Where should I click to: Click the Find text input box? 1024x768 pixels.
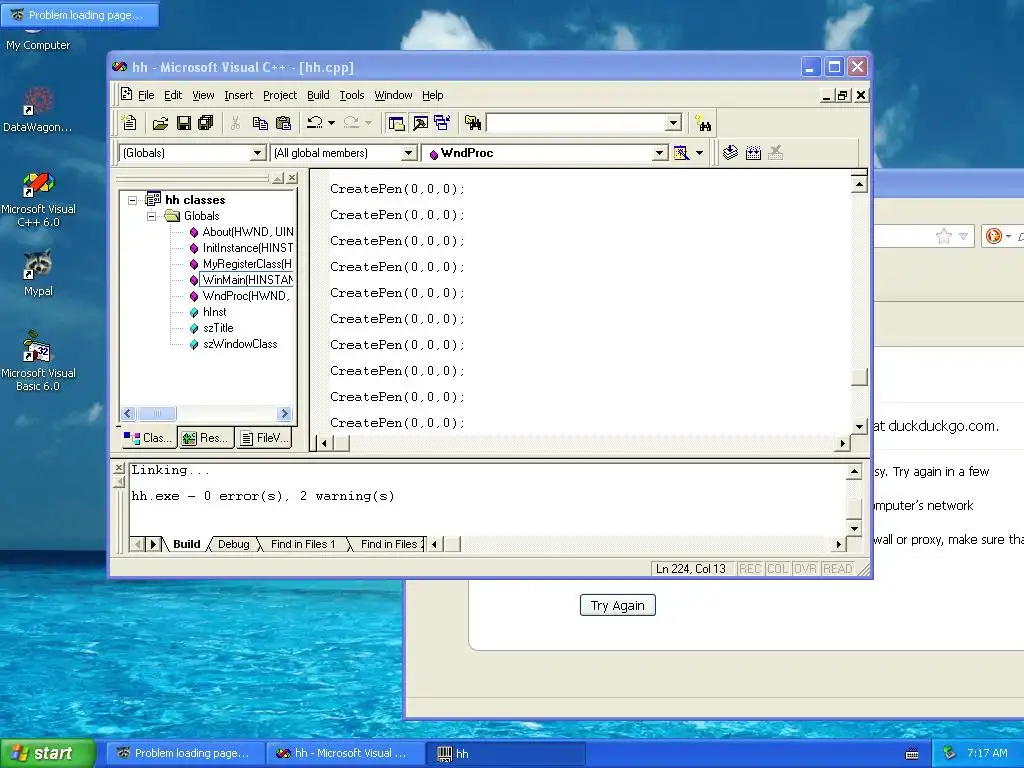pyautogui.click(x=577, y=123)
